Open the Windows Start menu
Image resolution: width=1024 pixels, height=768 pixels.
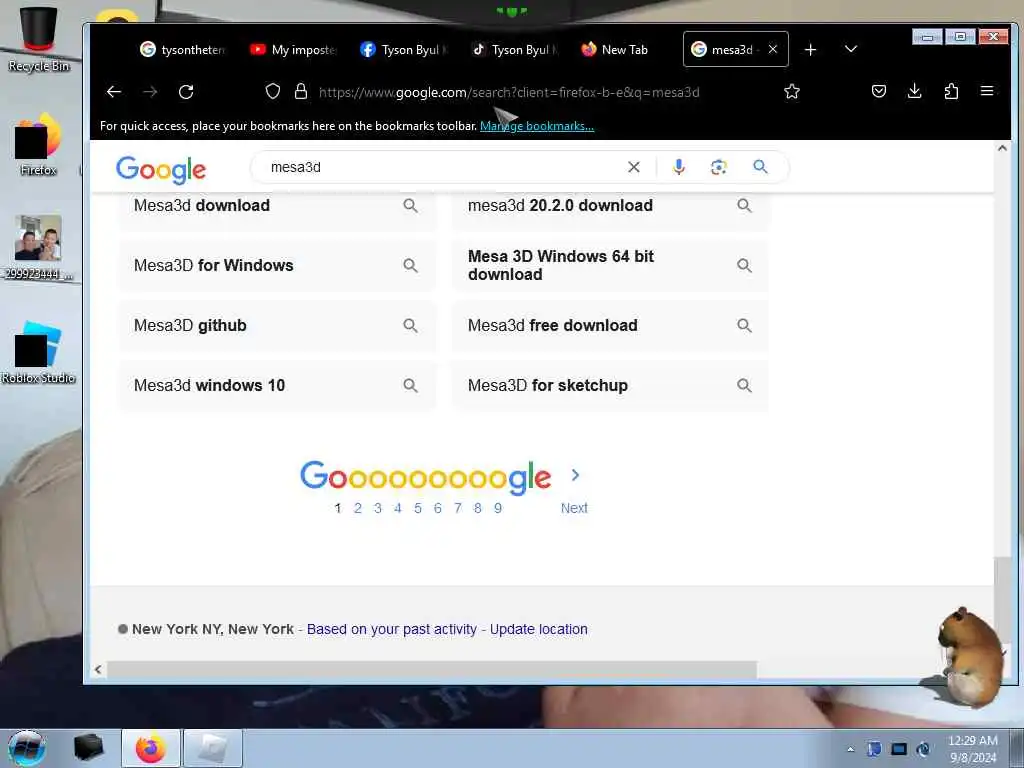pyautogui.click(x=27, y=748)
